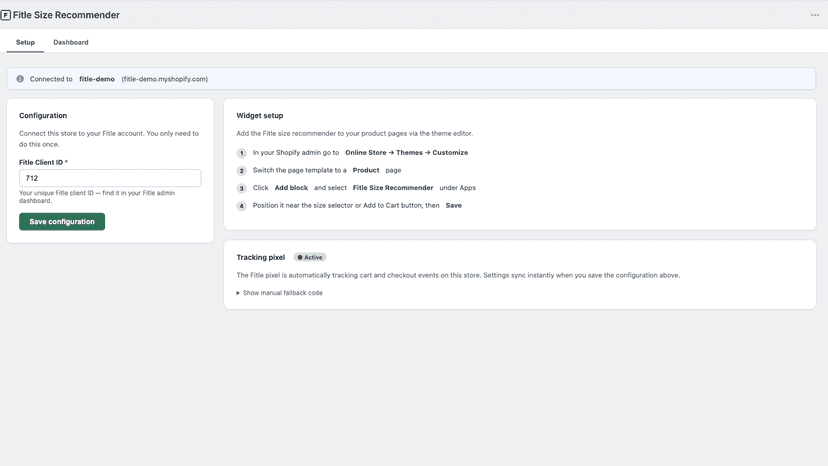Screen dimensions: 828x466
Task: Switch to the Setup tab
Action: click(x=25, y=42)
